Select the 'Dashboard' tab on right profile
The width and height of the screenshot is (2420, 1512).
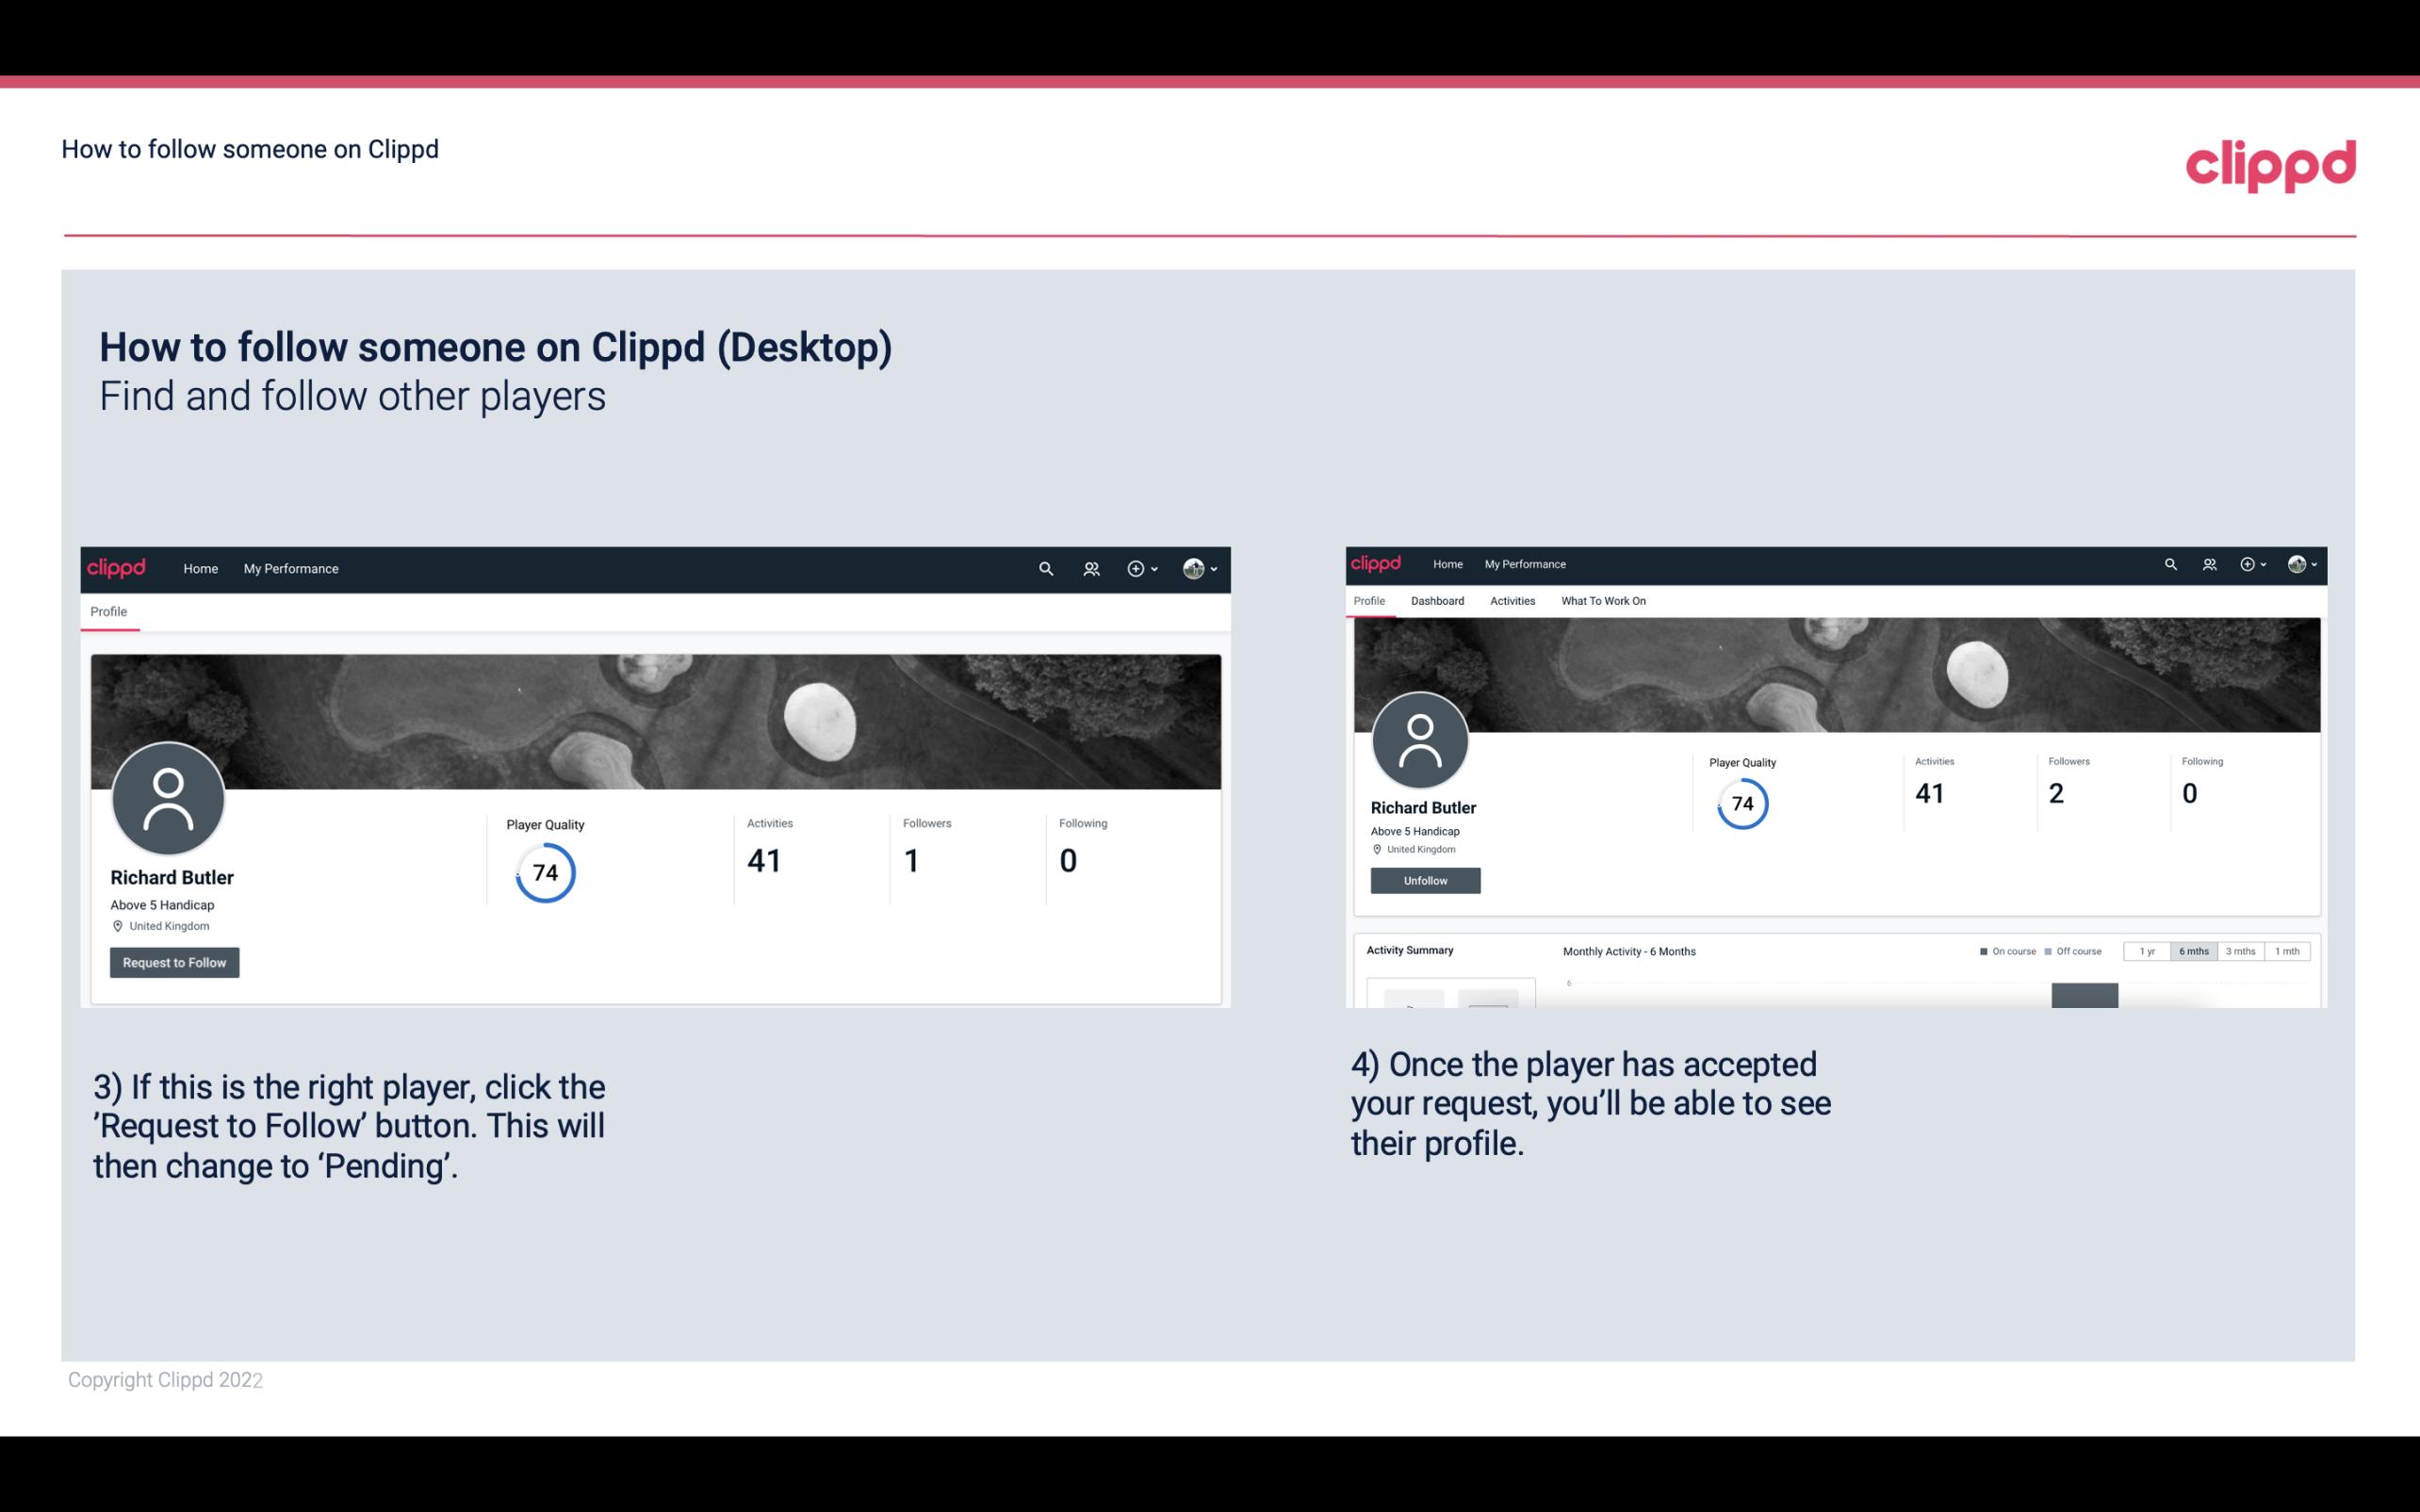[x=1435, y=601]
